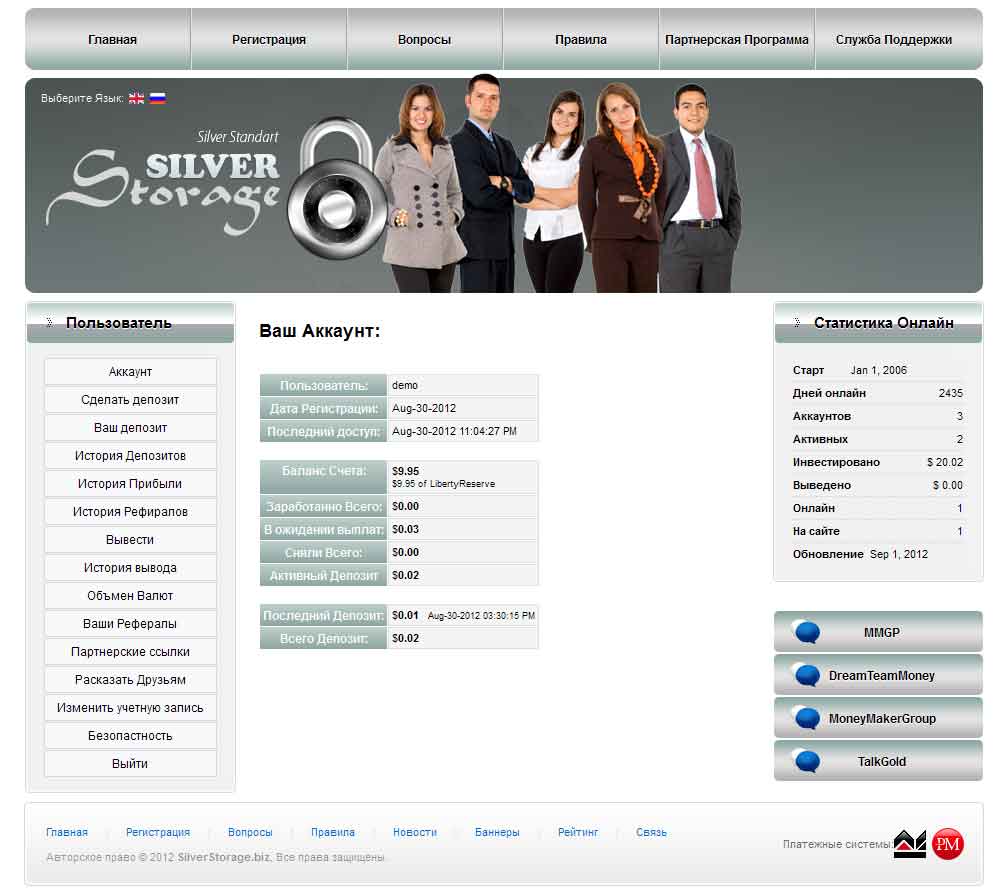
Task: Click the Дата Регистрации label
Action: (x=323, y=408)
